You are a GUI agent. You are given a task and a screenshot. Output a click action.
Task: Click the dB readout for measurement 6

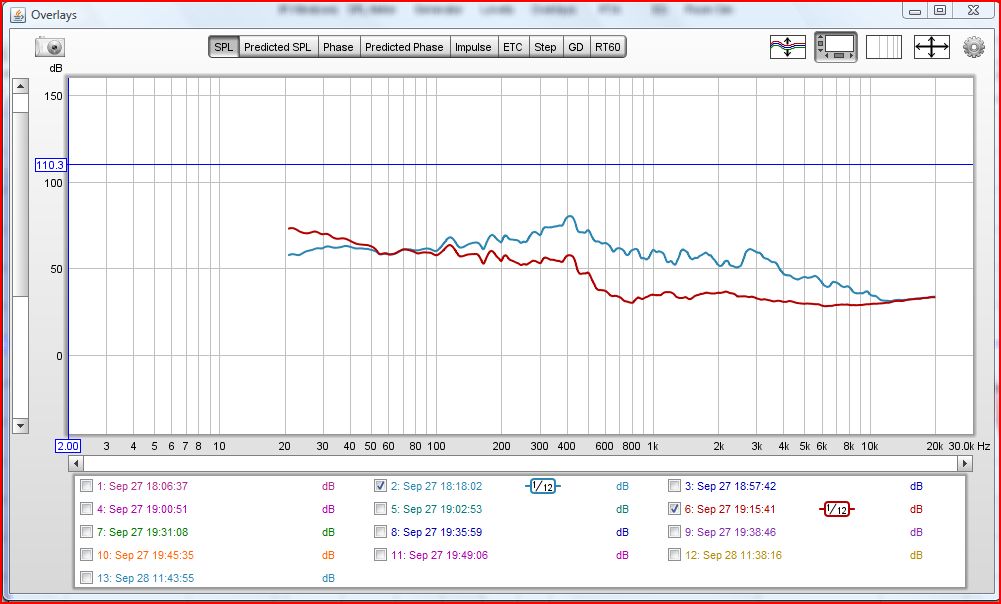click(x=916, y=510)
